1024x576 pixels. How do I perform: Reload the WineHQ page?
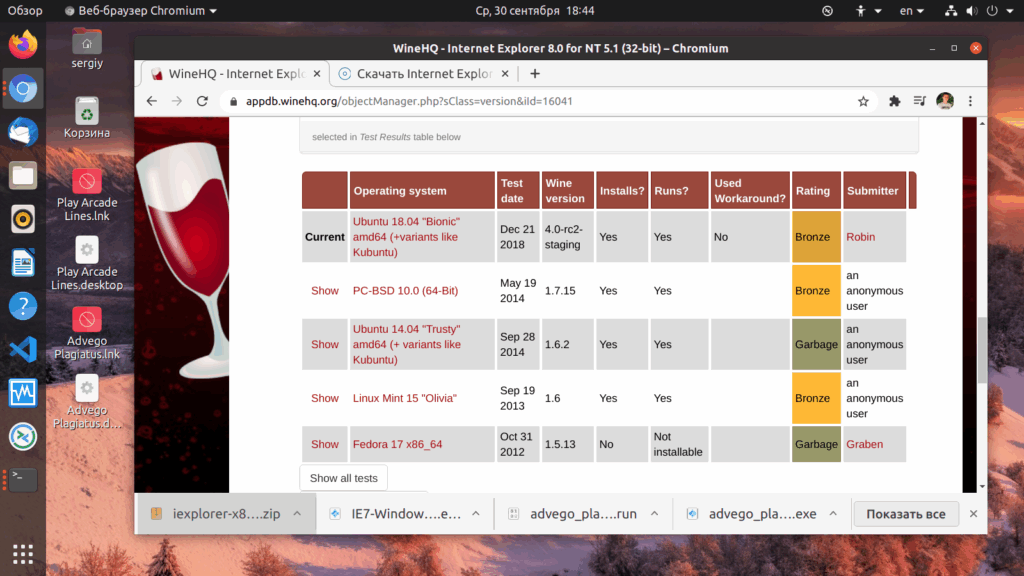(x=202, y=101)
